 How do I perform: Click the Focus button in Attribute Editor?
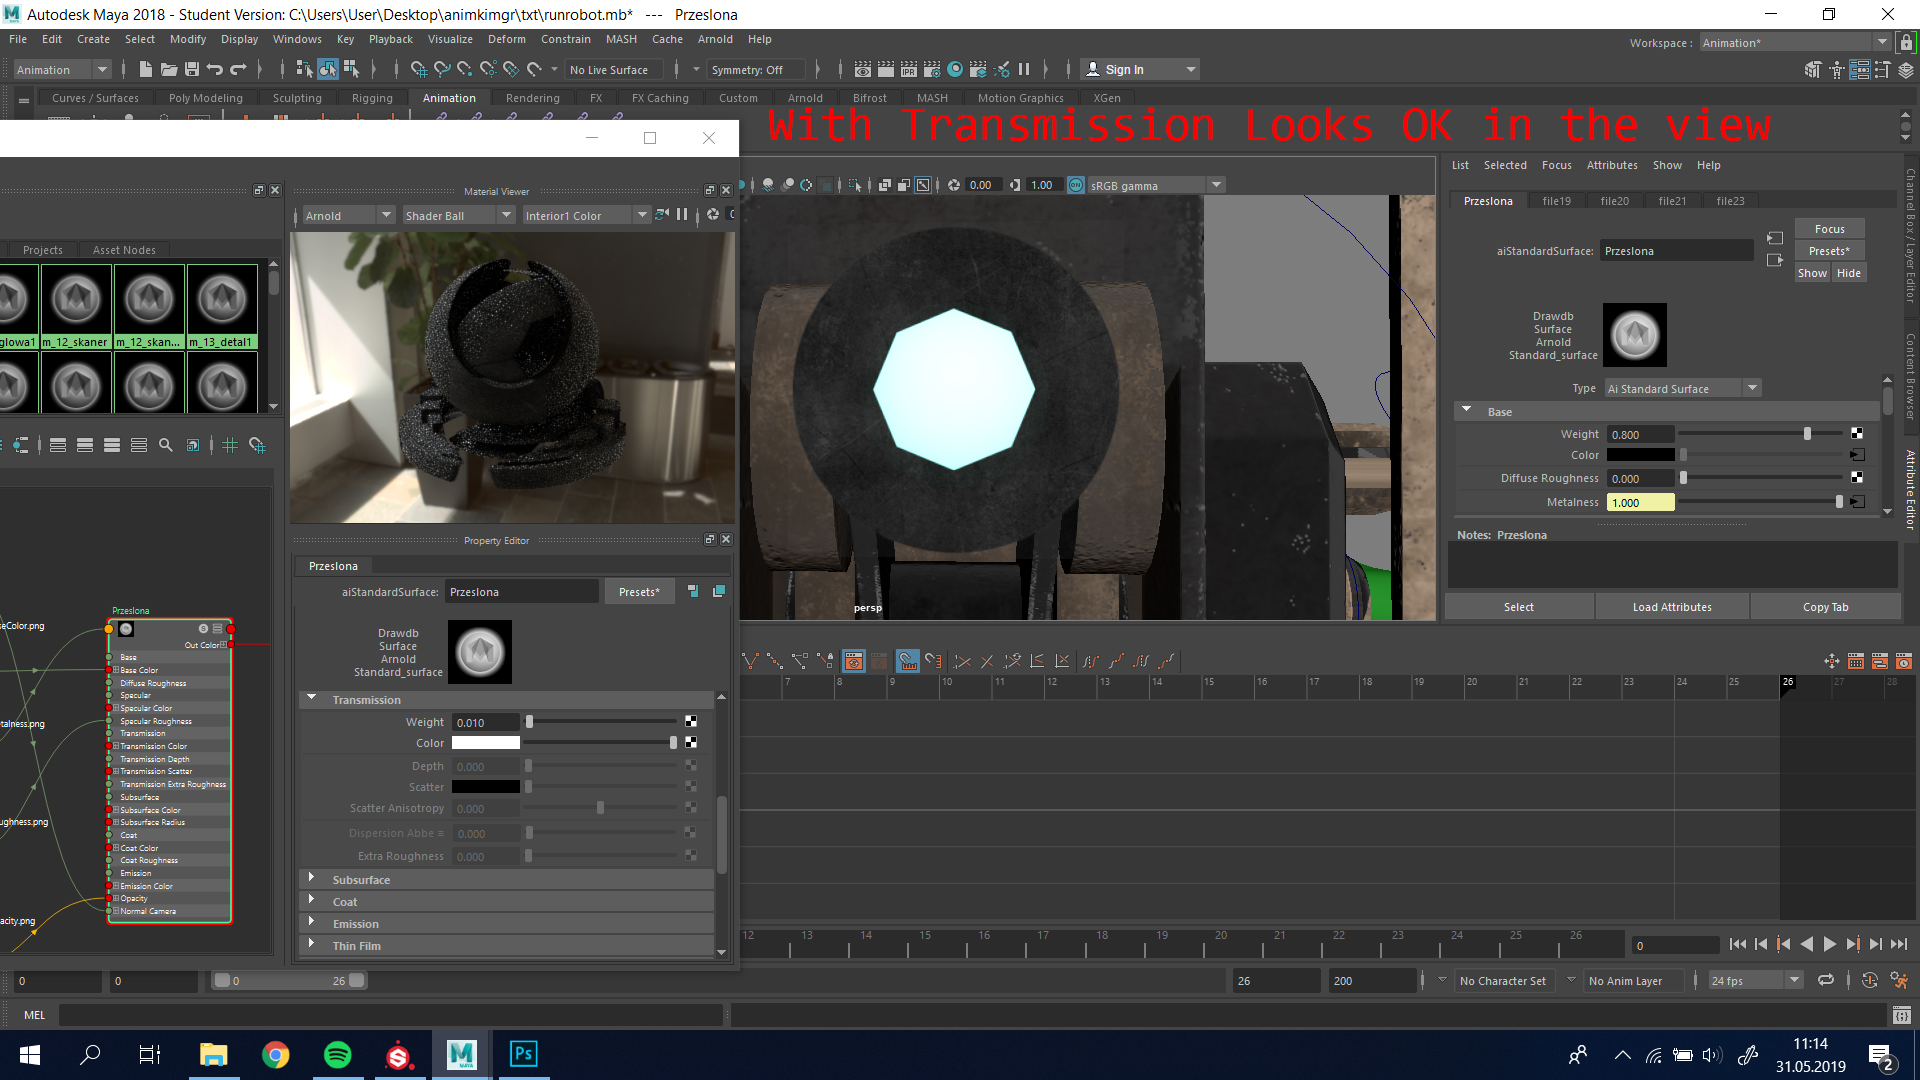1829,229
